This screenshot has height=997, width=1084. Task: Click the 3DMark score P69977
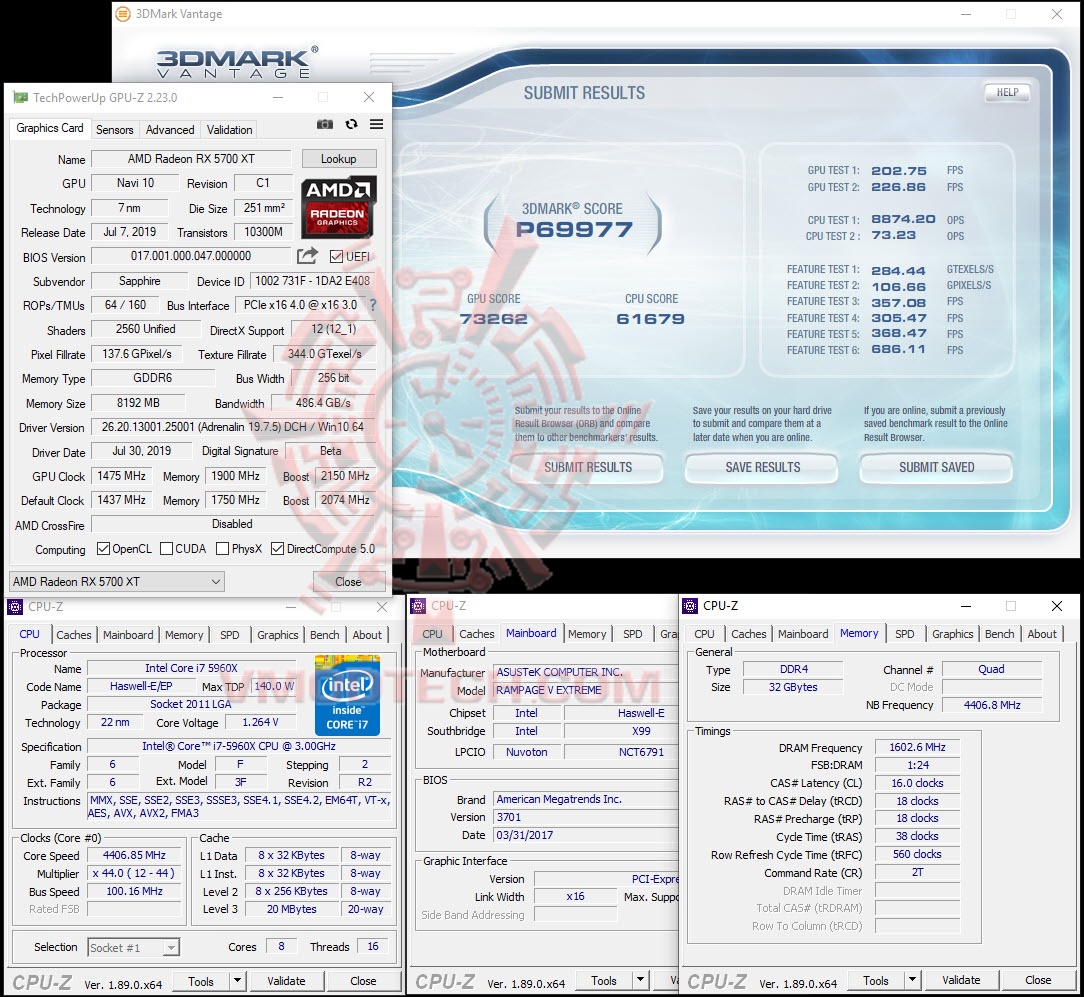574,230
